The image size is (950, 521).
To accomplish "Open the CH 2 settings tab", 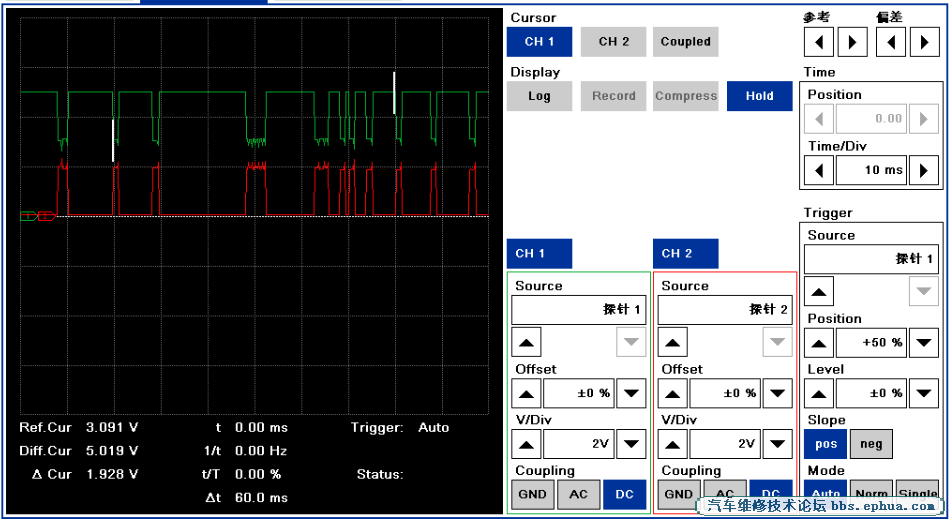I will (x=686, y=254).
